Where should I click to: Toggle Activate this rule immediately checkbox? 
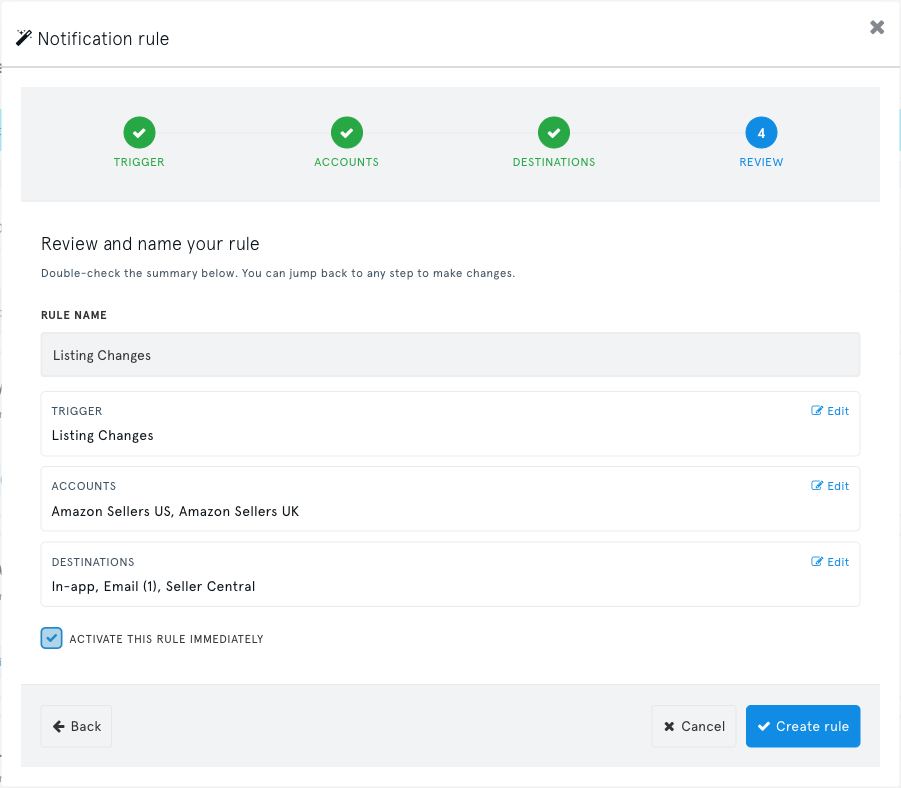pos(51,638)
